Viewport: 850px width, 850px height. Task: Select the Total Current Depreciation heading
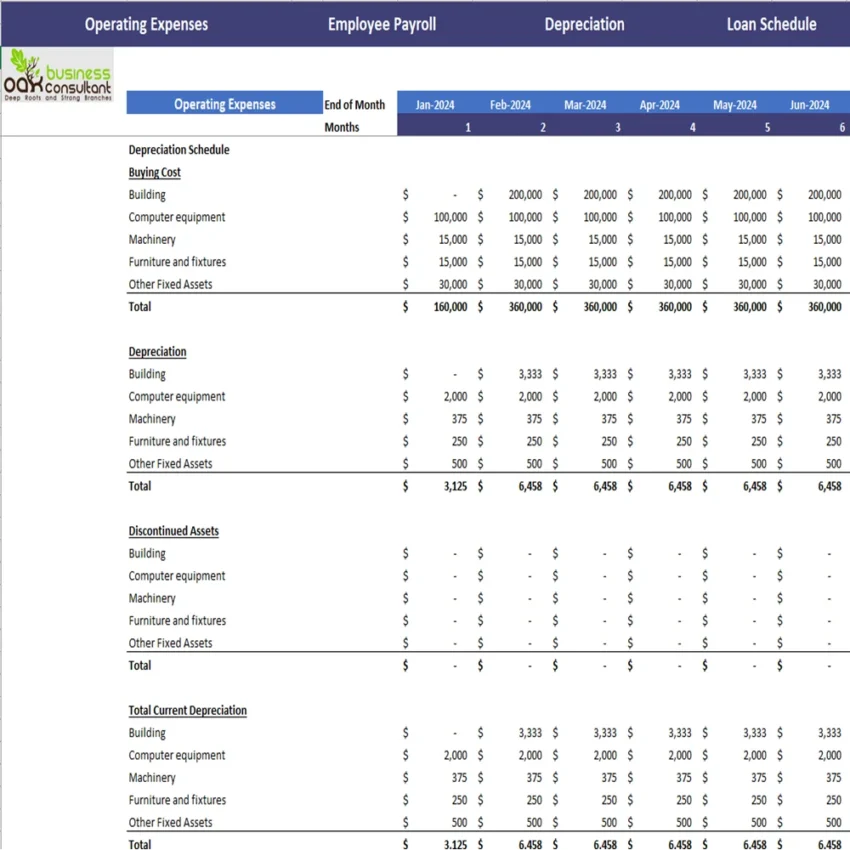point(187,710)
